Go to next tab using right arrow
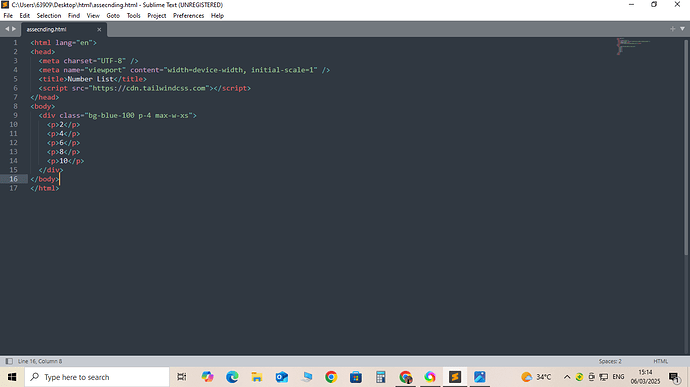The width and height of the screenshot is (690, 387). pos(14,29)
